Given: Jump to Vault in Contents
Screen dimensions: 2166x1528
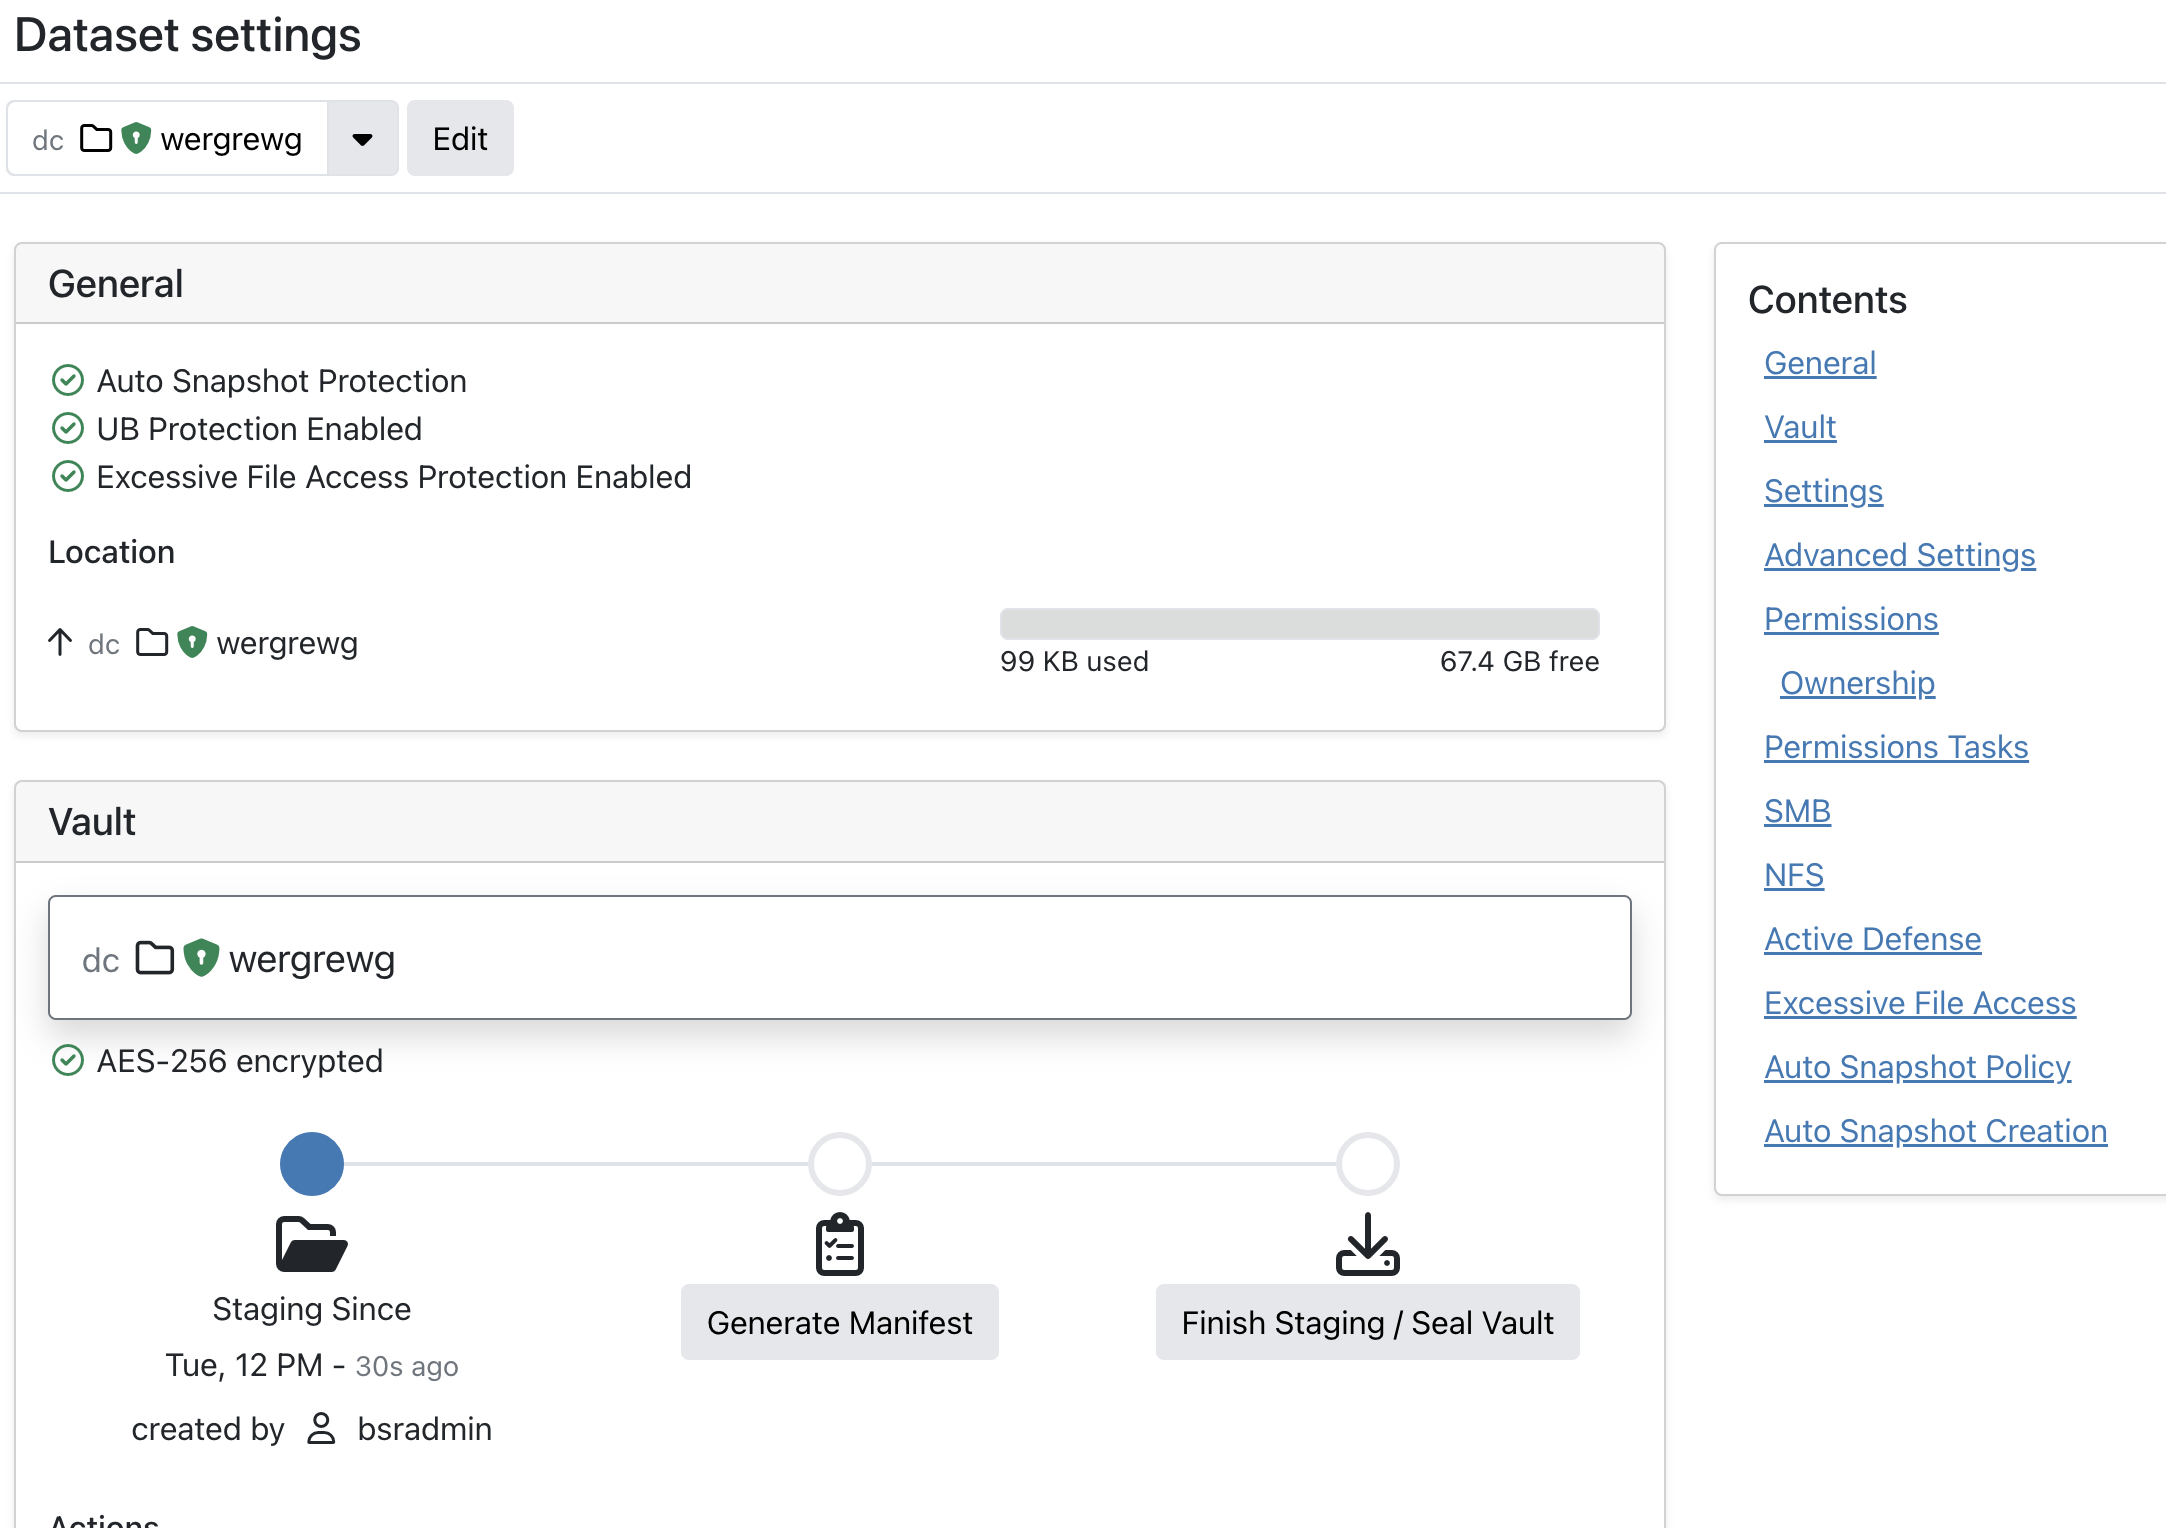Looking at the screenshot, I should click(x=1799, y=427).
